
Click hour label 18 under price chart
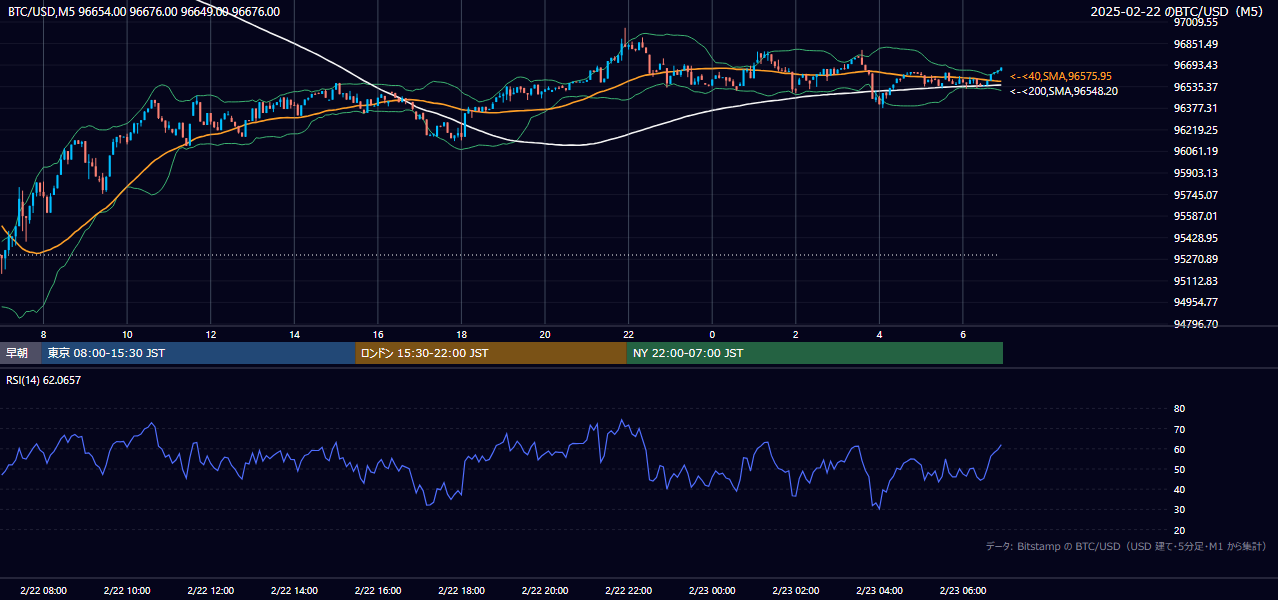[x=461, y=334]
